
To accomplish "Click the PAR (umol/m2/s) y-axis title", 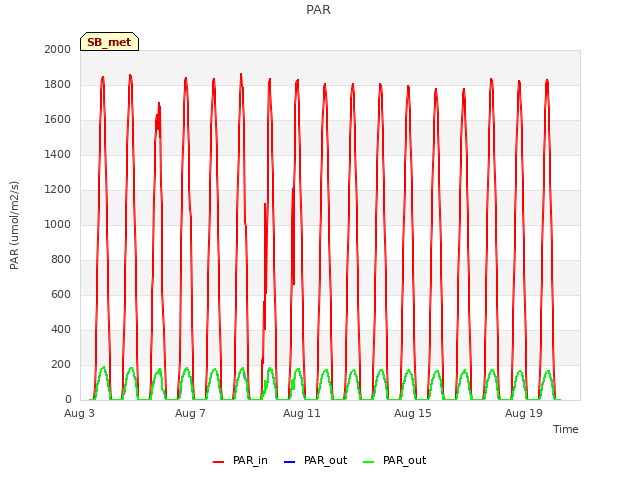I will tap(14, 225).
